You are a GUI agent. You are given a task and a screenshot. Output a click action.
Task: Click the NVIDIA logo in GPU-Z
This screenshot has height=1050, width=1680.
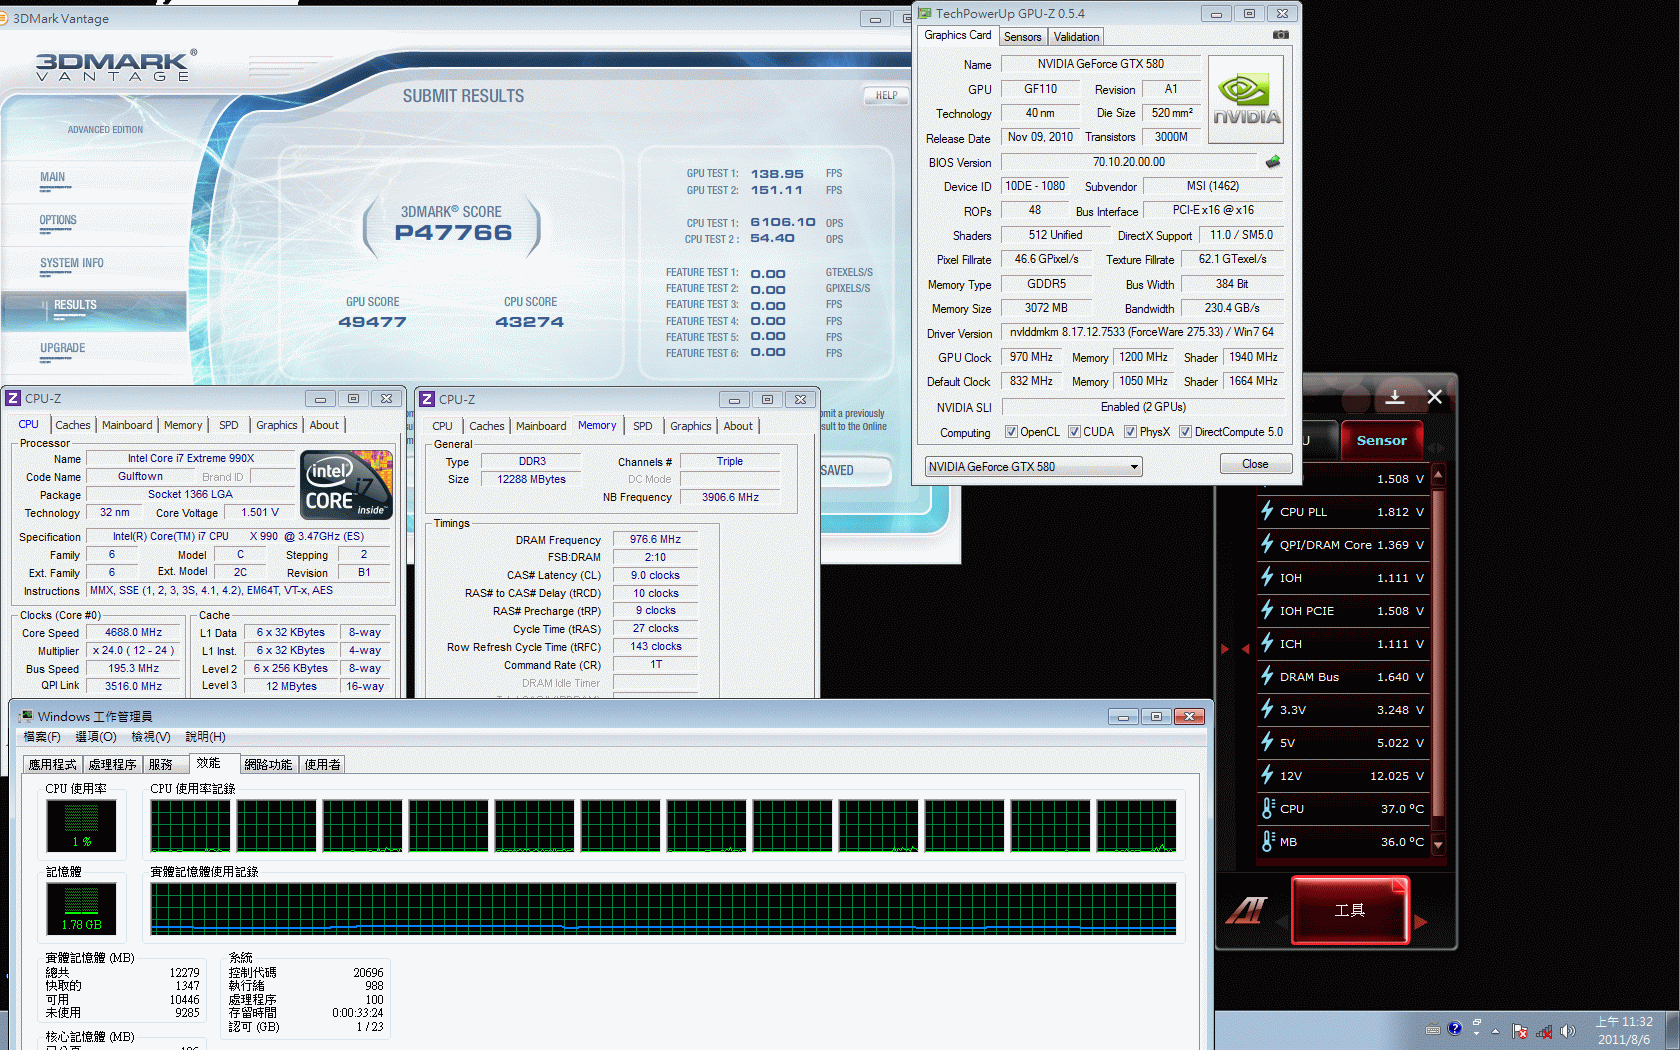[x=1246, y=100]
